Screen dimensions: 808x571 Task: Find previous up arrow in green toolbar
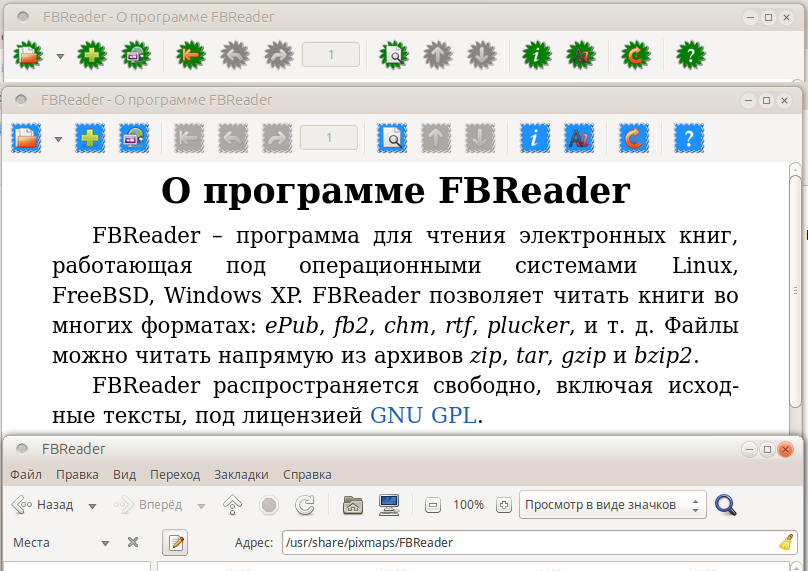[x=438, y=55]
